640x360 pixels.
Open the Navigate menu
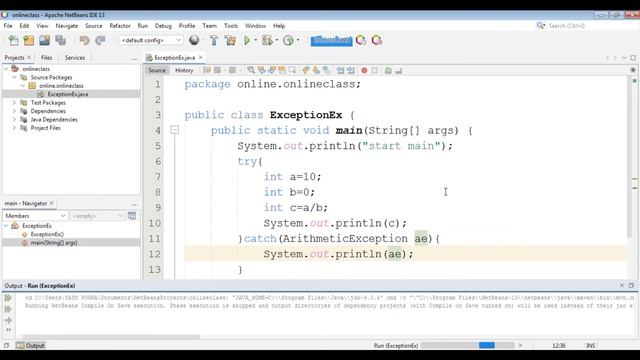(x=67, y=26)
